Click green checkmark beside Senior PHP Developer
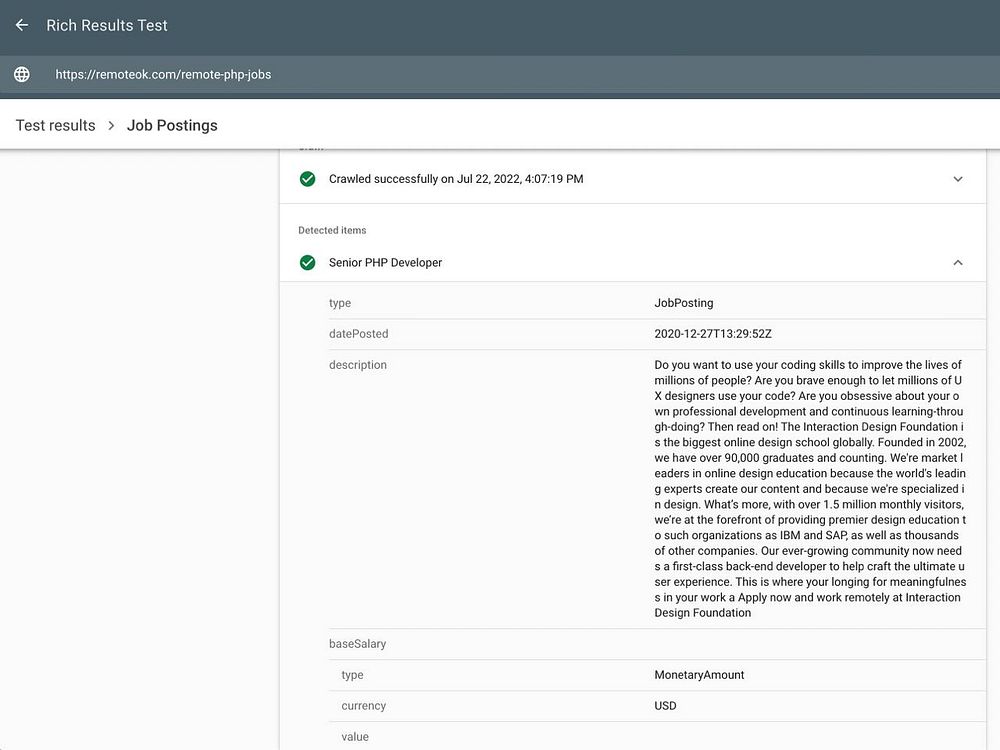 [308, 262]
